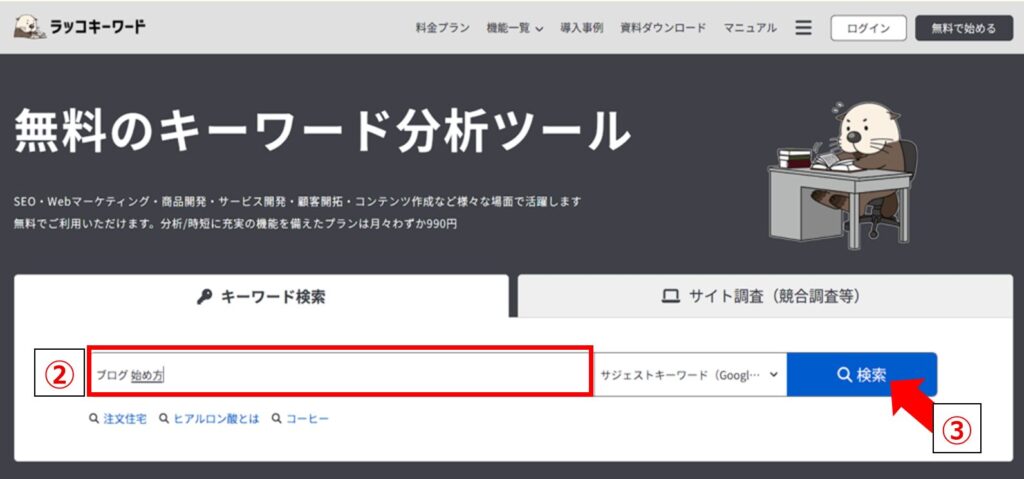The width and height of the screenshot is (1024, 479).
Task: Open 資料ダウンロード link
Action: tap(664, 28)
